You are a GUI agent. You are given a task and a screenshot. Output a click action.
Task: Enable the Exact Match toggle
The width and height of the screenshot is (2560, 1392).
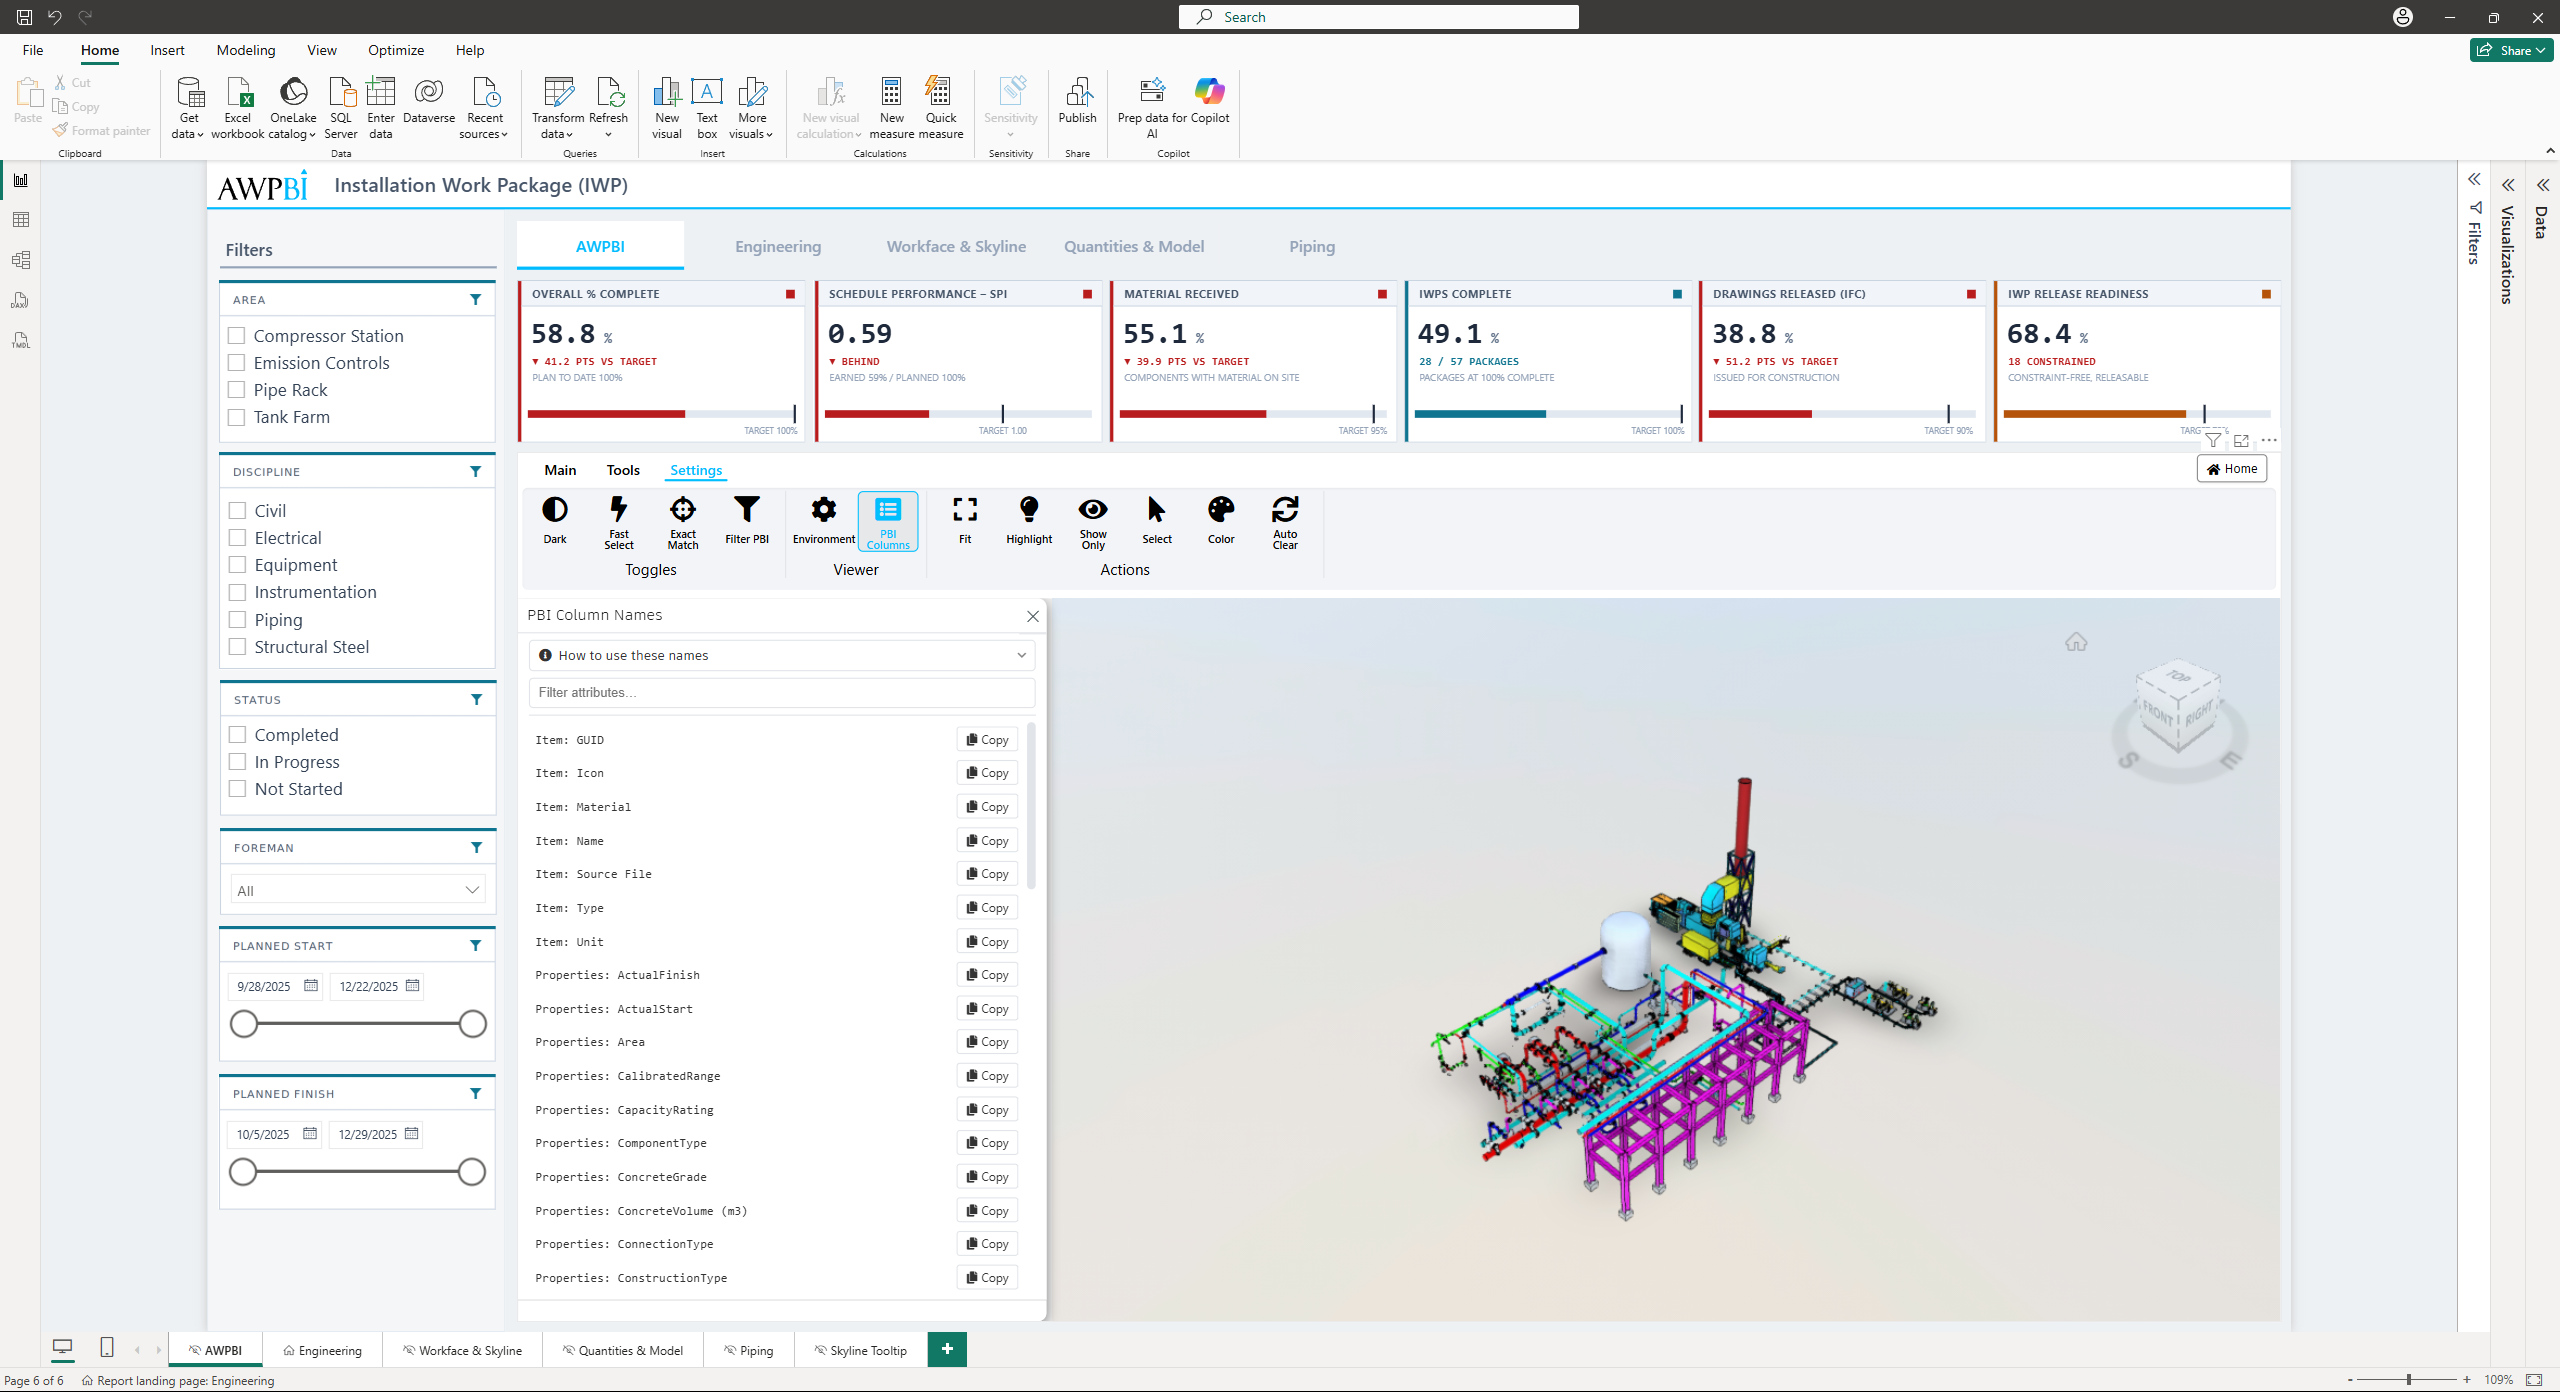click(x=683, y=522)
